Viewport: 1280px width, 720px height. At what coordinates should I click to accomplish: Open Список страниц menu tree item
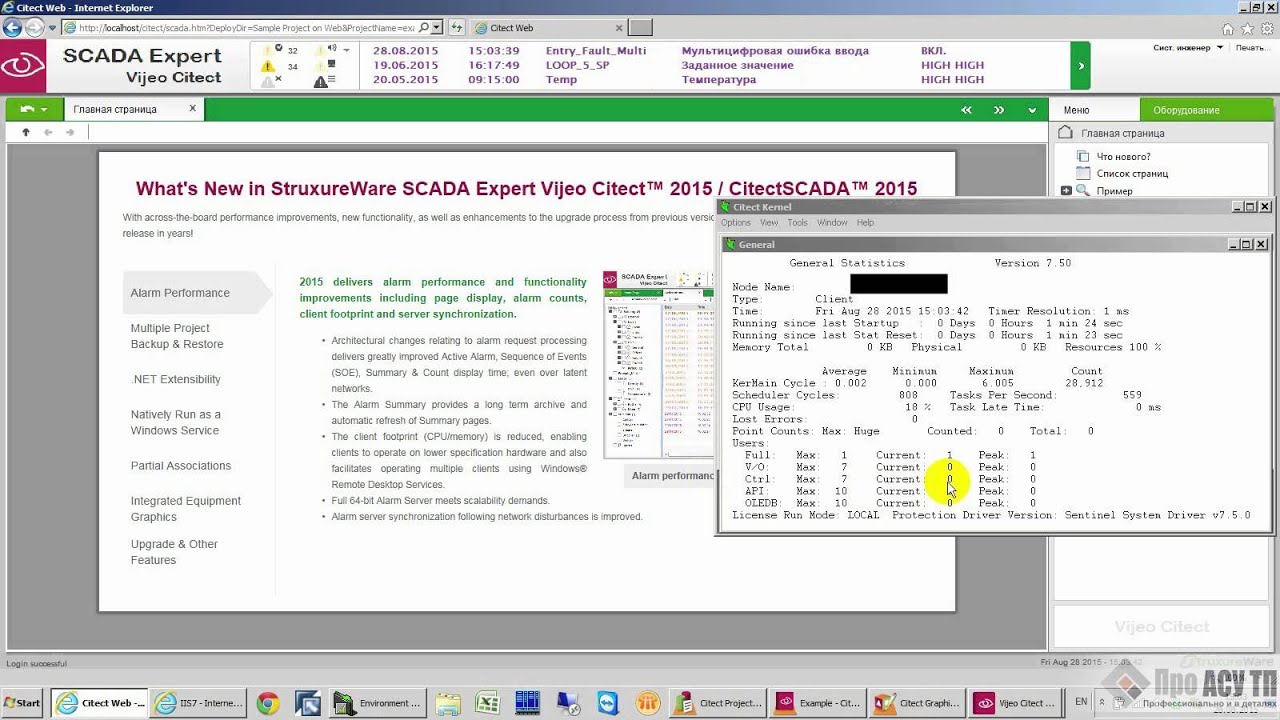(x=1132, y=174)
